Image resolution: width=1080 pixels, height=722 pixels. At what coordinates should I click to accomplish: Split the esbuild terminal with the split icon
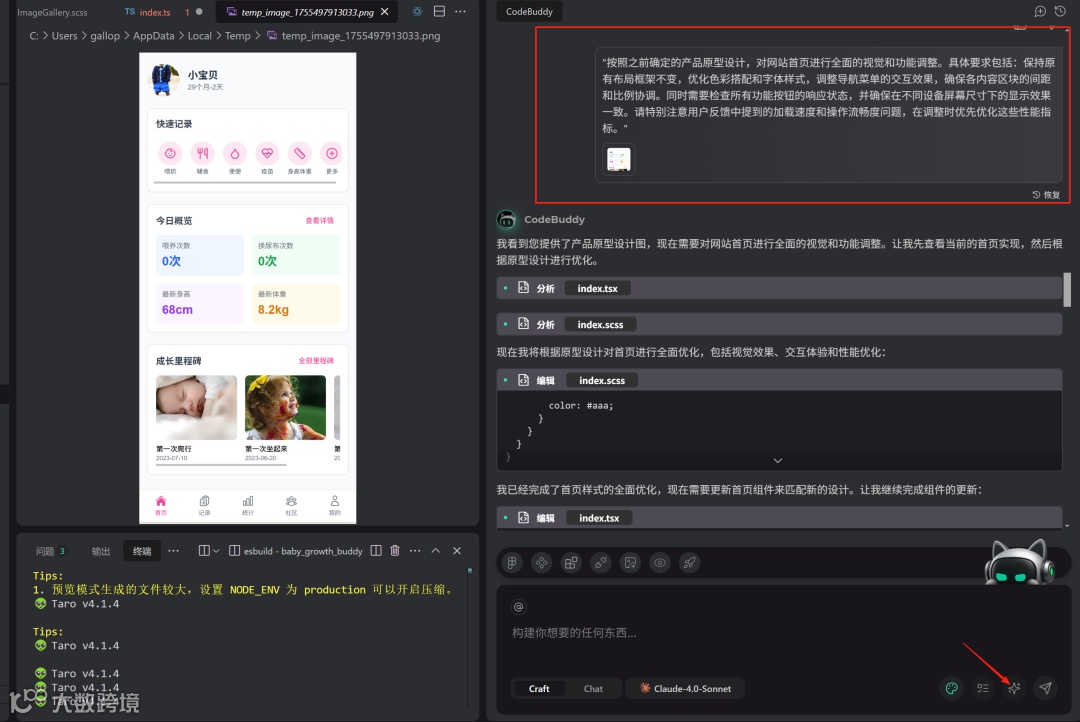(376, 550)
